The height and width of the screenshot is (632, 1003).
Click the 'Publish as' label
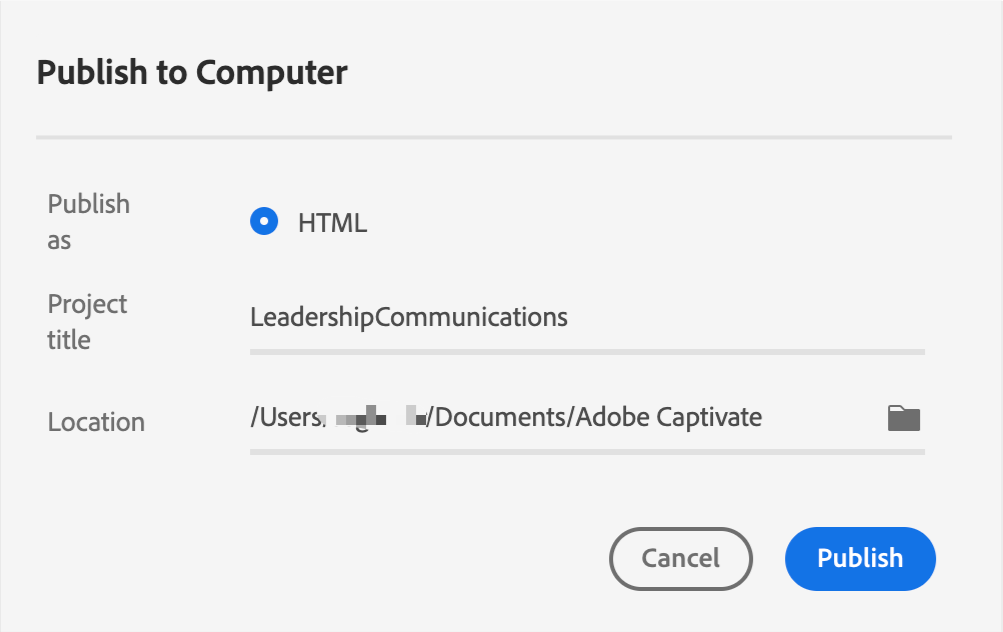pyautogui.click(x=88, y=221)
